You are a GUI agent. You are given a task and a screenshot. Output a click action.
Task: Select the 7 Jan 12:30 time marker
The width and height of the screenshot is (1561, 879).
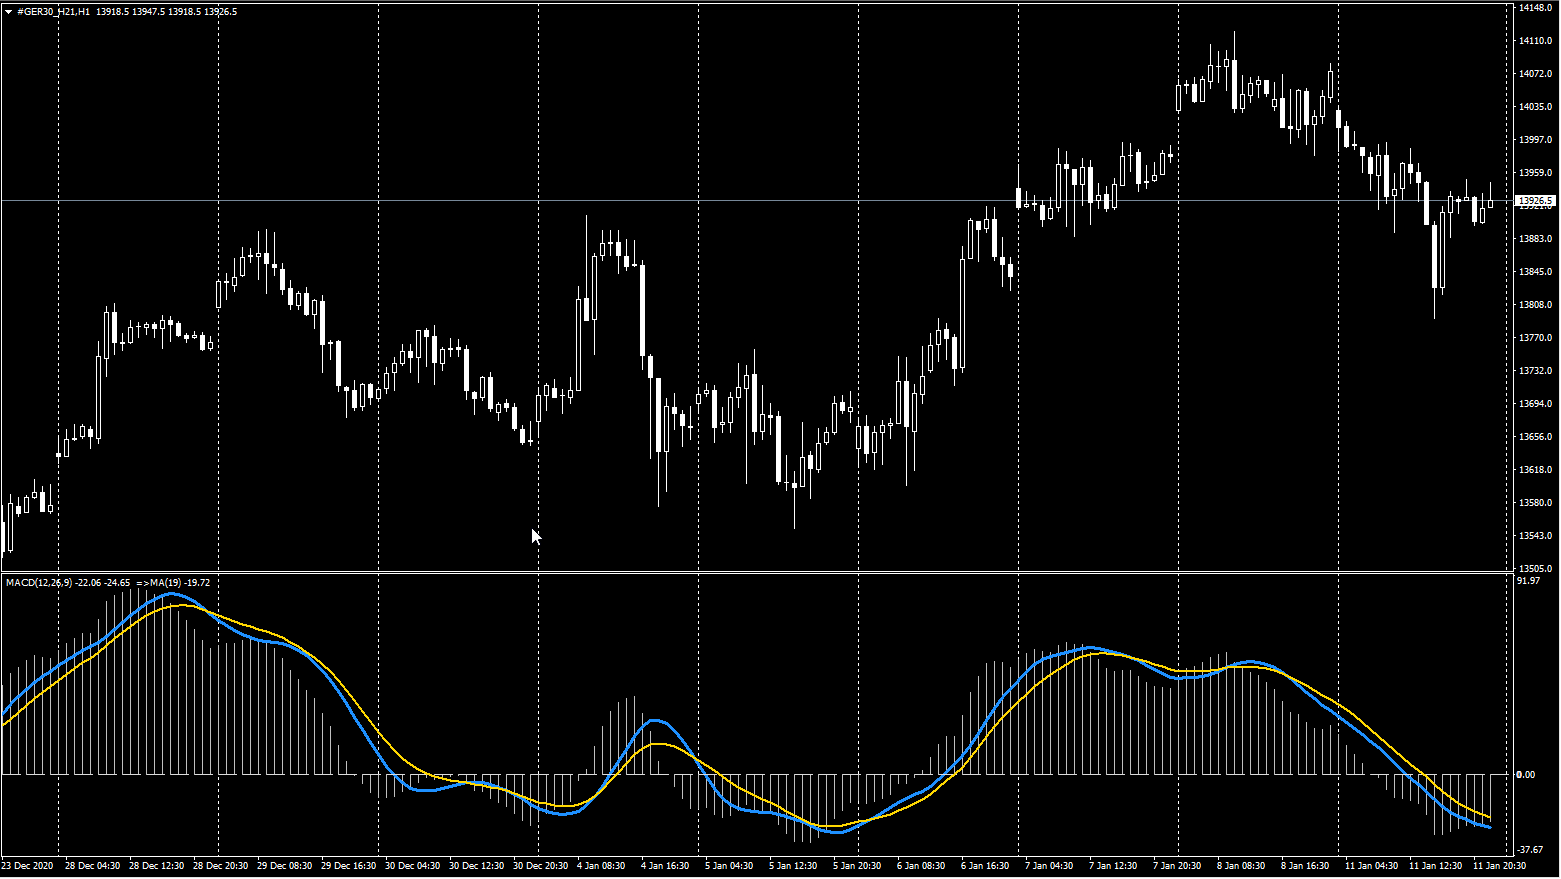[x=1113, y=866]
